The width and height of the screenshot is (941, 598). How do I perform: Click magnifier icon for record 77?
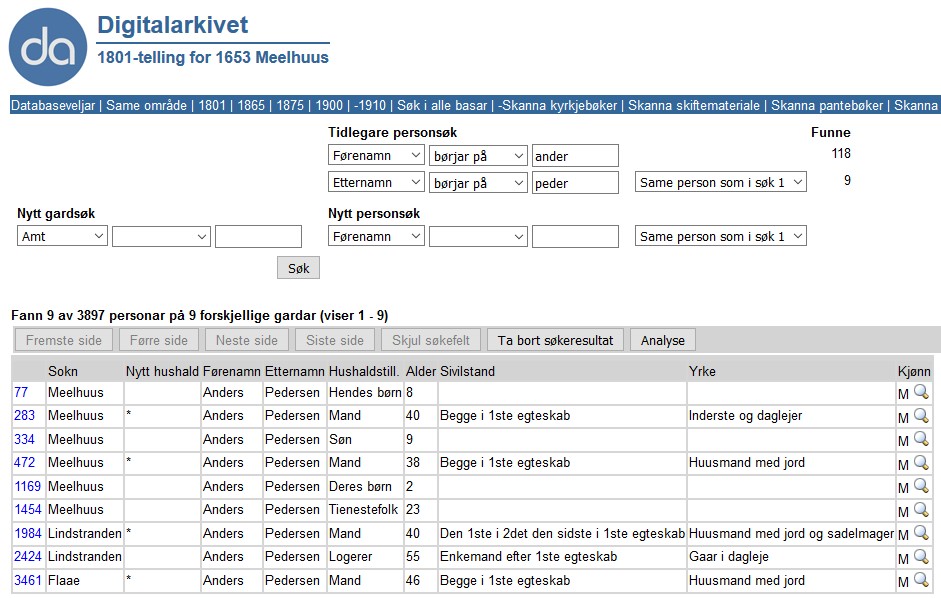[x=921, y=393]
